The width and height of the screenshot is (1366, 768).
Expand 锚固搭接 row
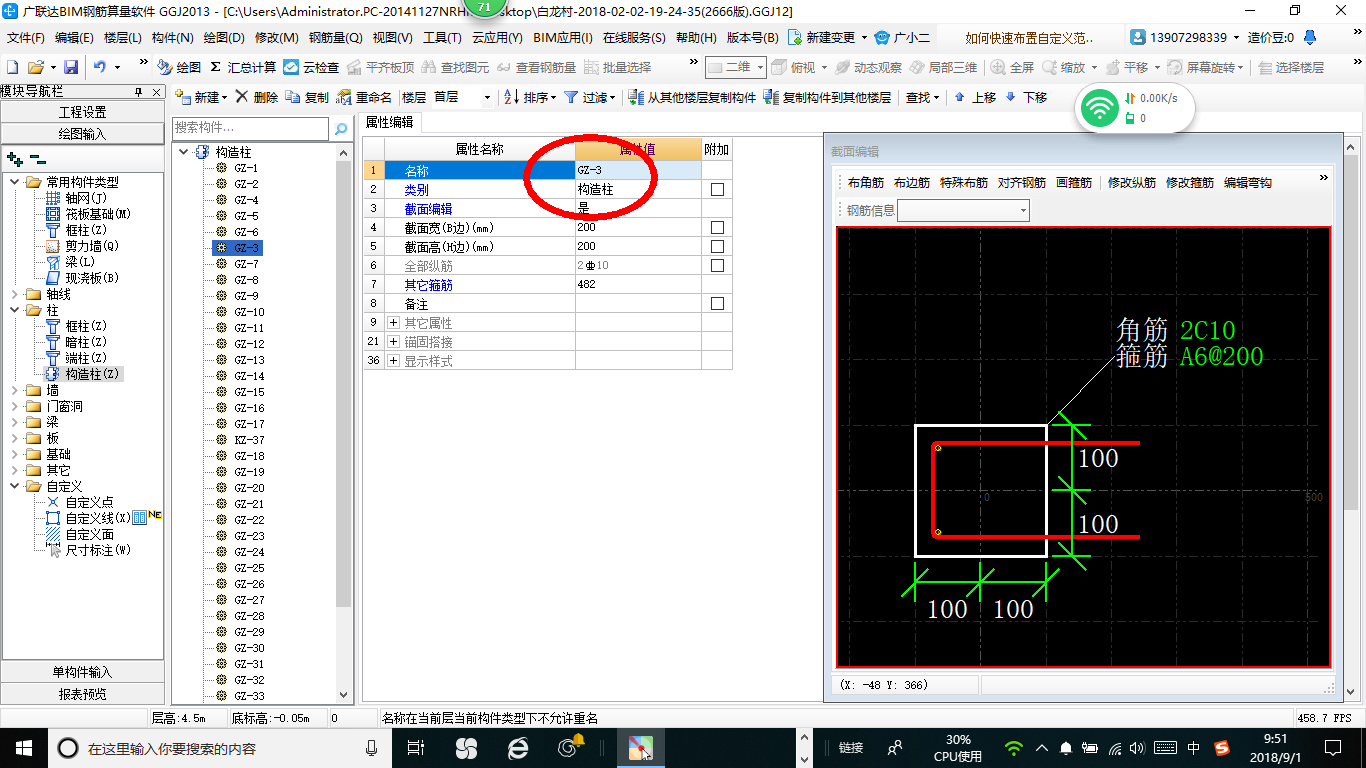click(x=393, y=341)
